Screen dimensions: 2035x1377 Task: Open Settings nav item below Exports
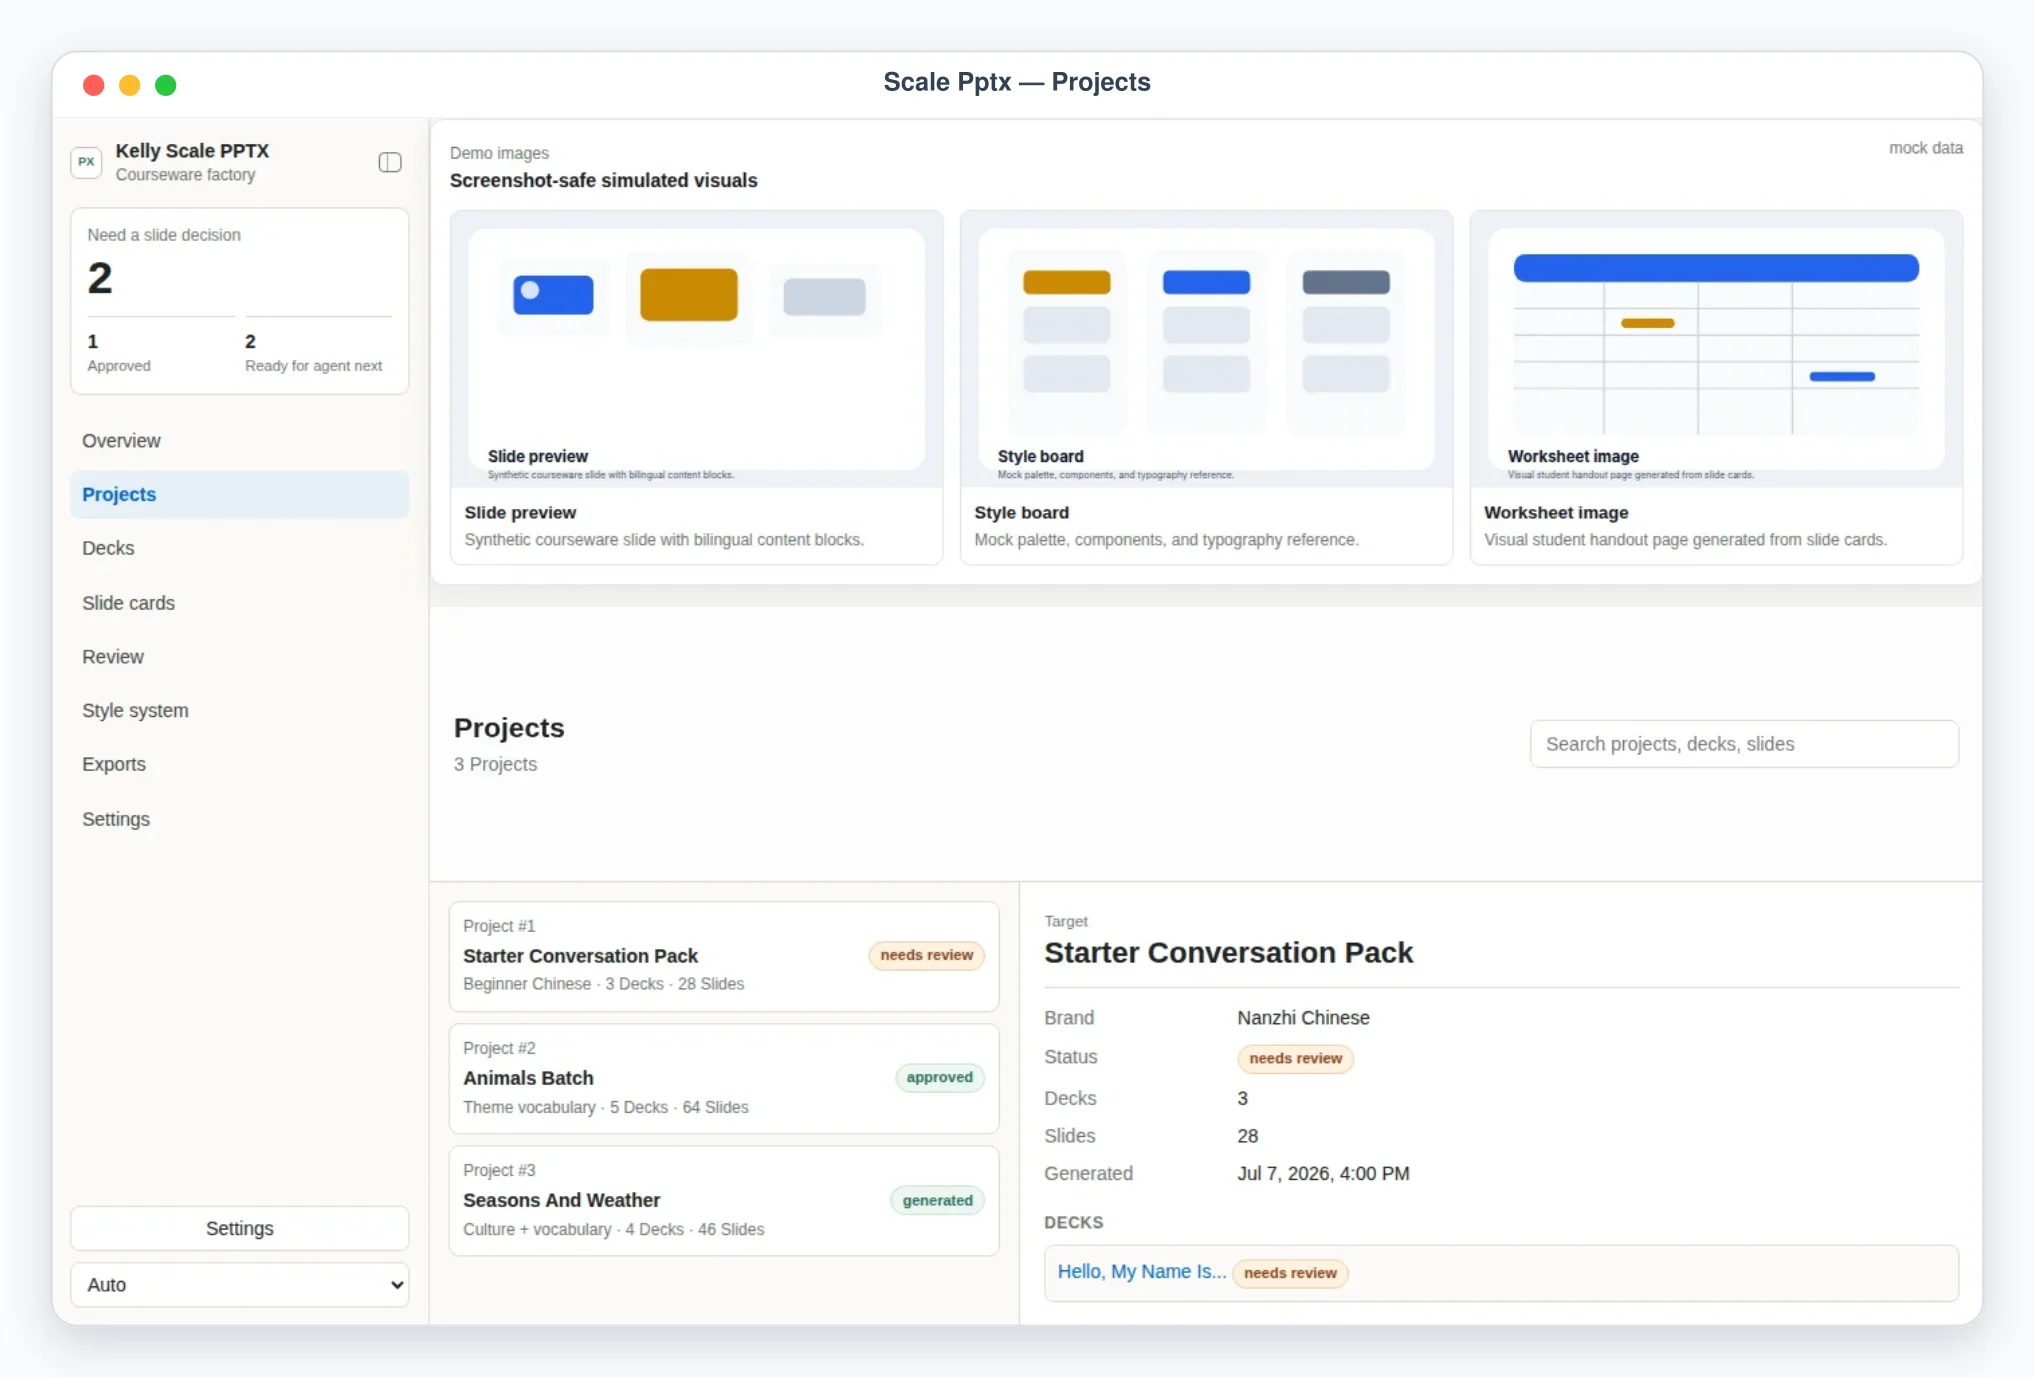point(240,819)
